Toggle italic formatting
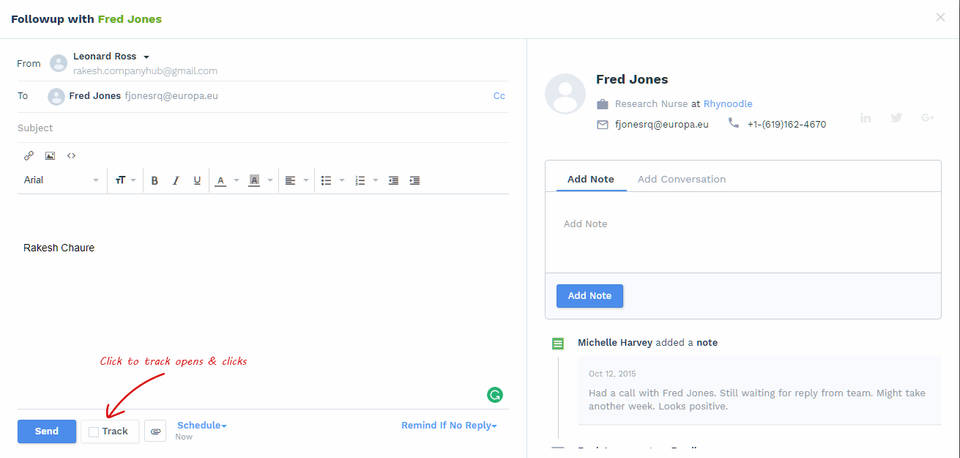The height and width of the screenshot is (458, 960). click(176, 181)
